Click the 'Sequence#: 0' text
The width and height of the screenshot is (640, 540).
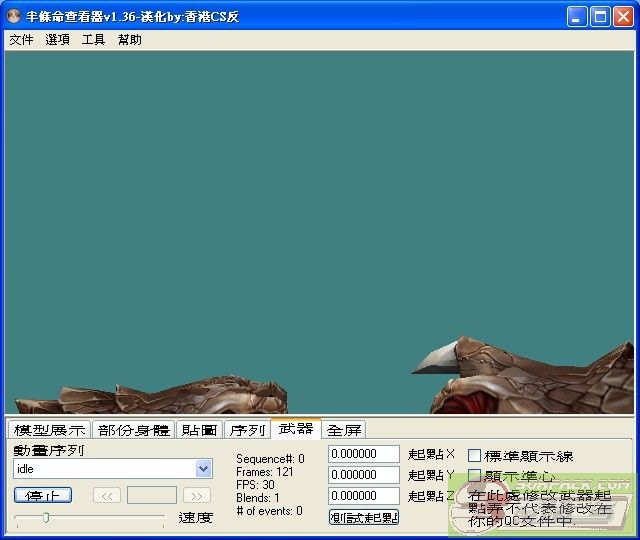tap(270, 459)
